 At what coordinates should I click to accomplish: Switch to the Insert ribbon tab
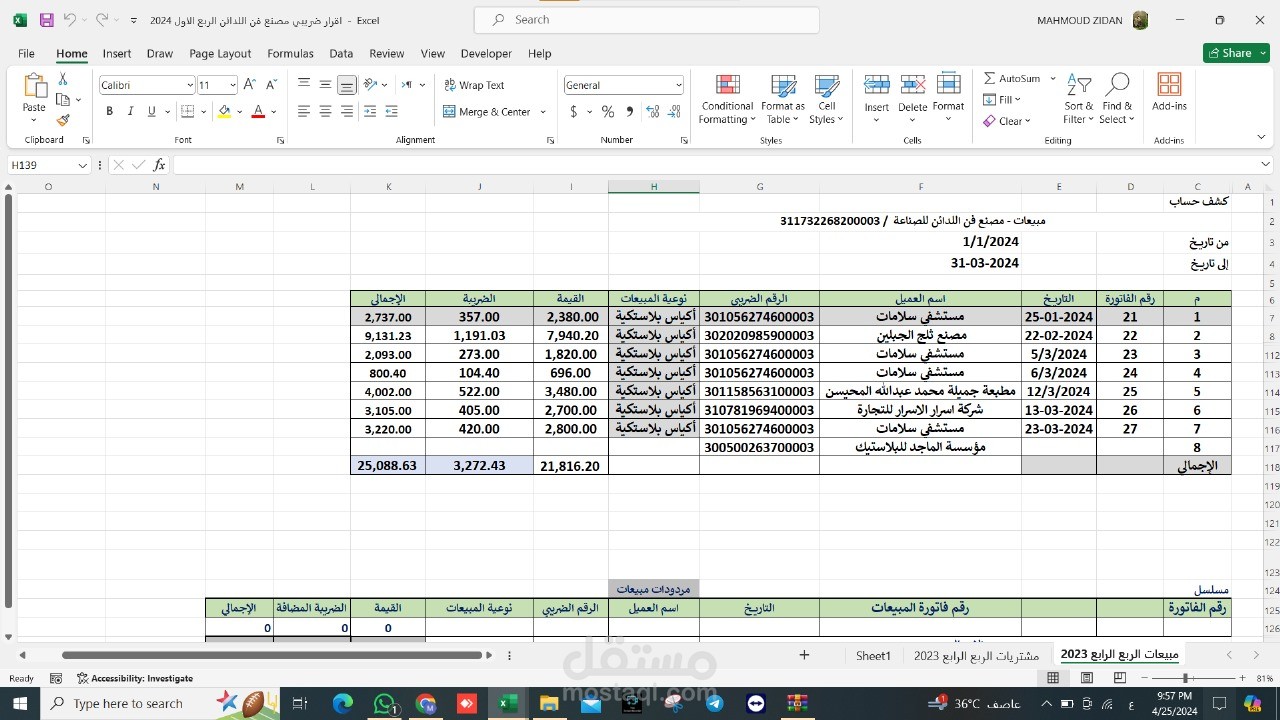tap(117, 54)
